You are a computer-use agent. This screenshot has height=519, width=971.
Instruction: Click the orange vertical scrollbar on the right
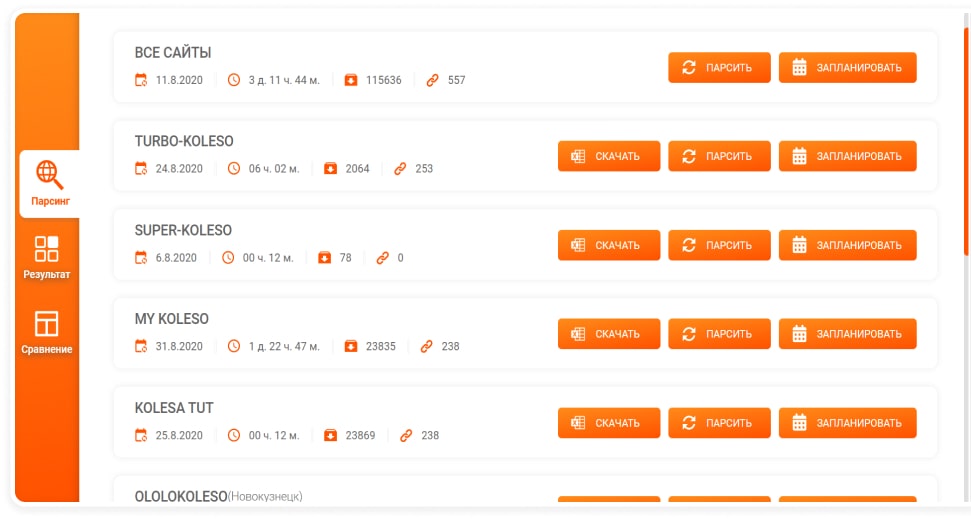tap(967, 139)
